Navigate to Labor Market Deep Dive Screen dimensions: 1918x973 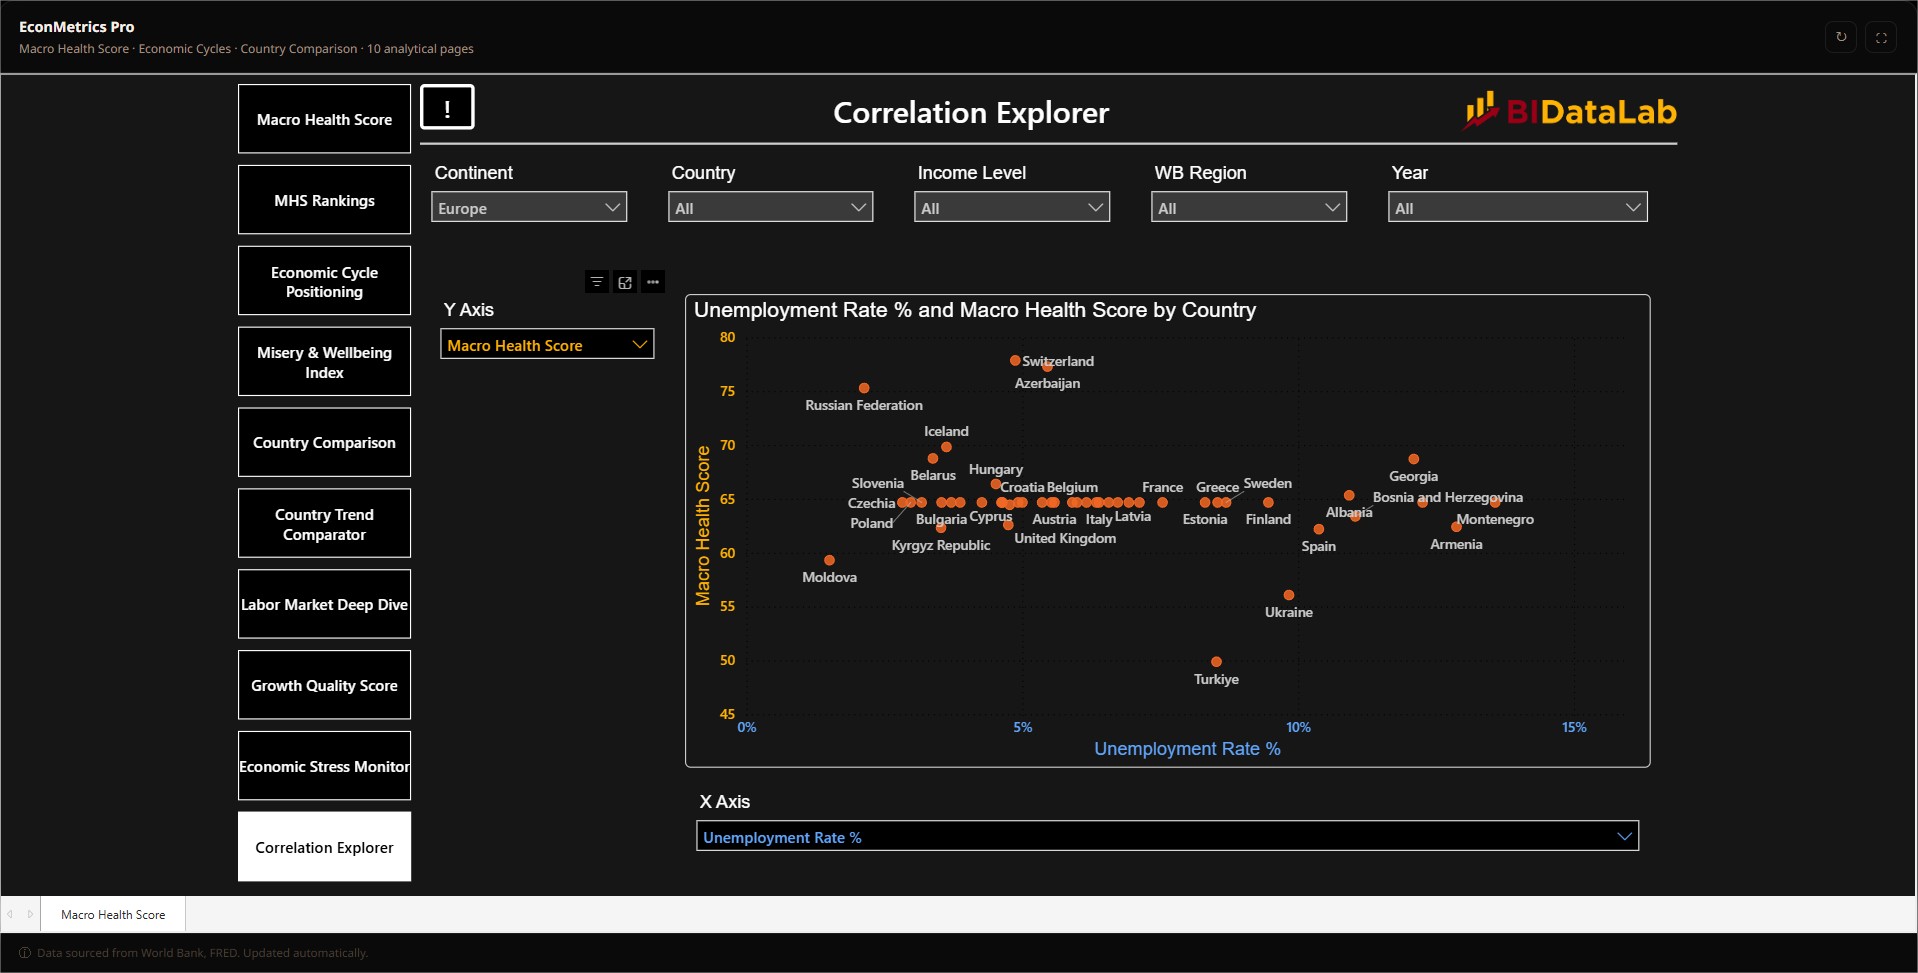[x=324, y=604]
